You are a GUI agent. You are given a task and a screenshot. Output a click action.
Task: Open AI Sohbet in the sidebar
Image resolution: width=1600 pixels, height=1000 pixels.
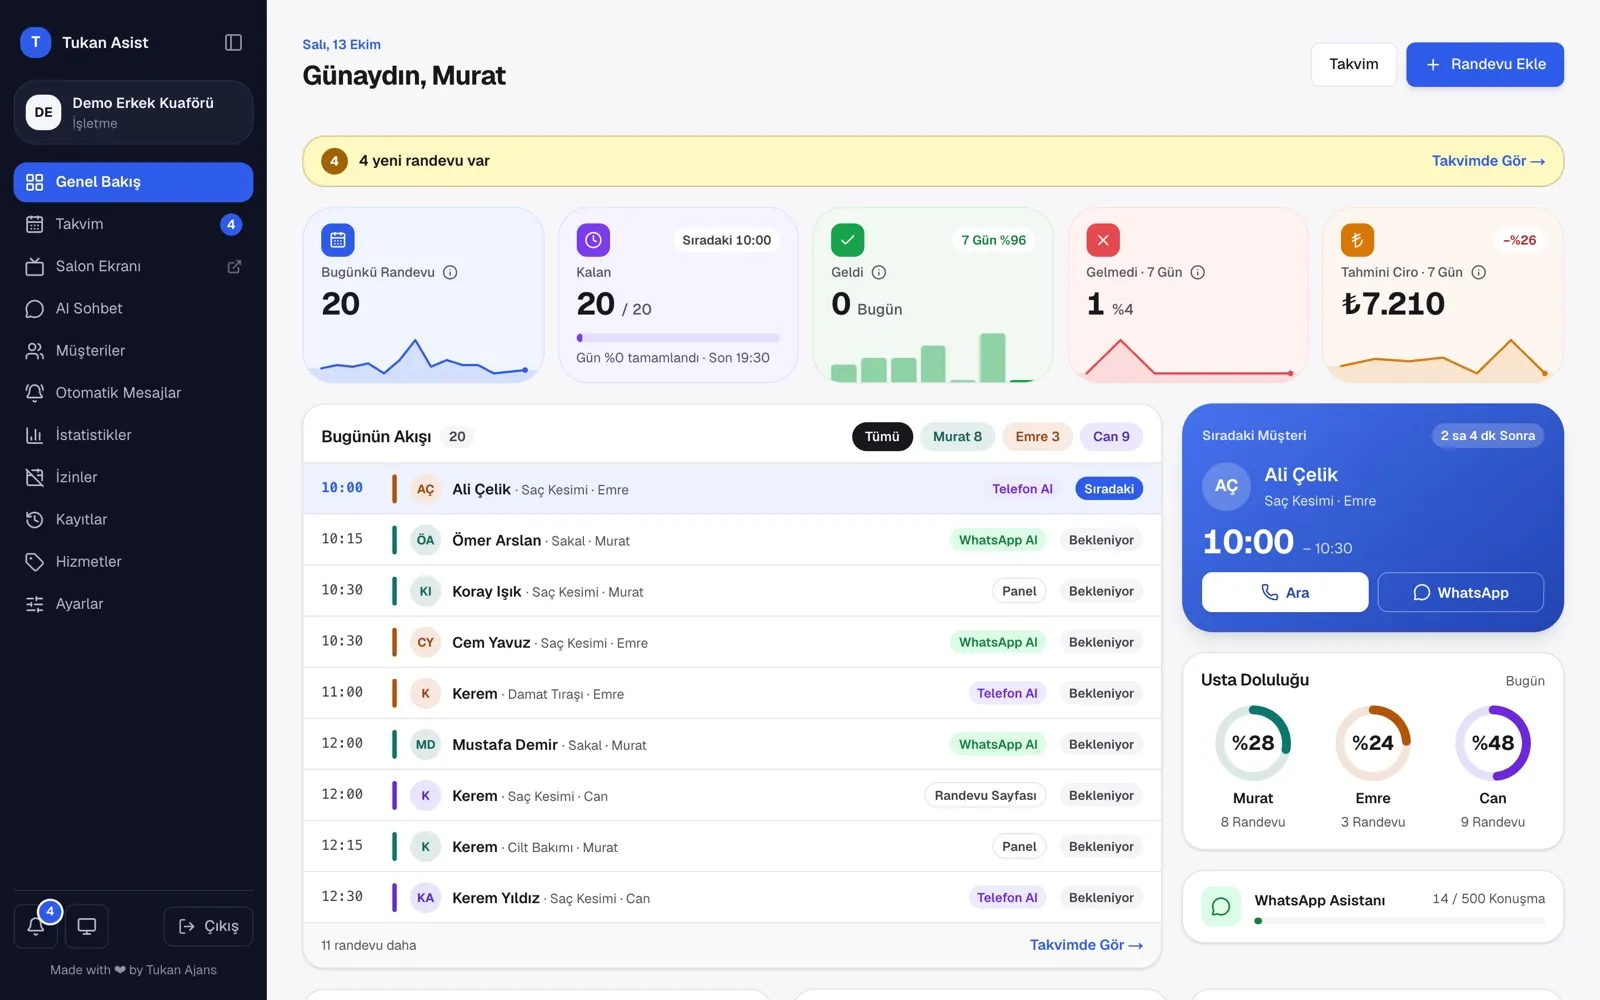point(133,308)
